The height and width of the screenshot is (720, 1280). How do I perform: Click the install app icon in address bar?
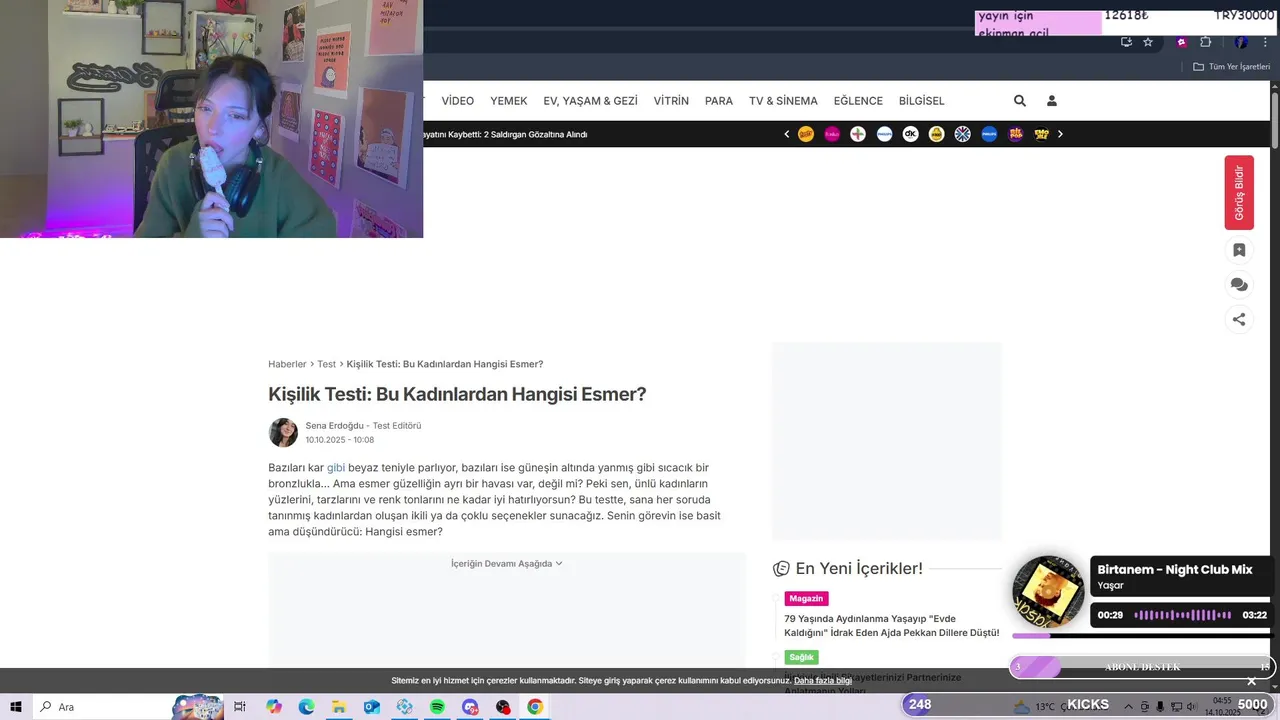pos(1126,42)
